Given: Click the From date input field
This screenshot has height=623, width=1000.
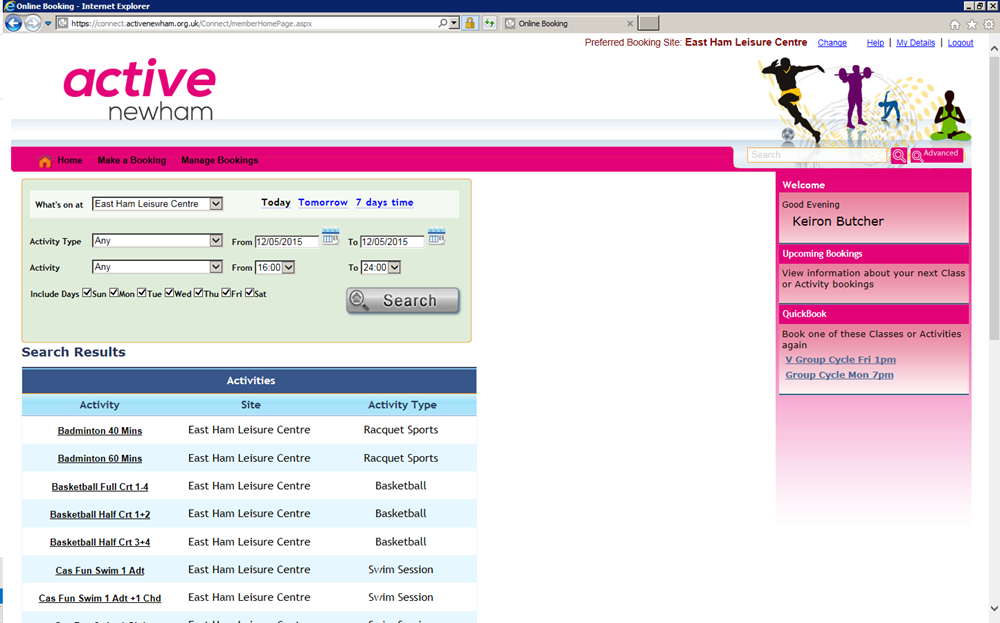Looking at the screenshot, I should 286,242.
